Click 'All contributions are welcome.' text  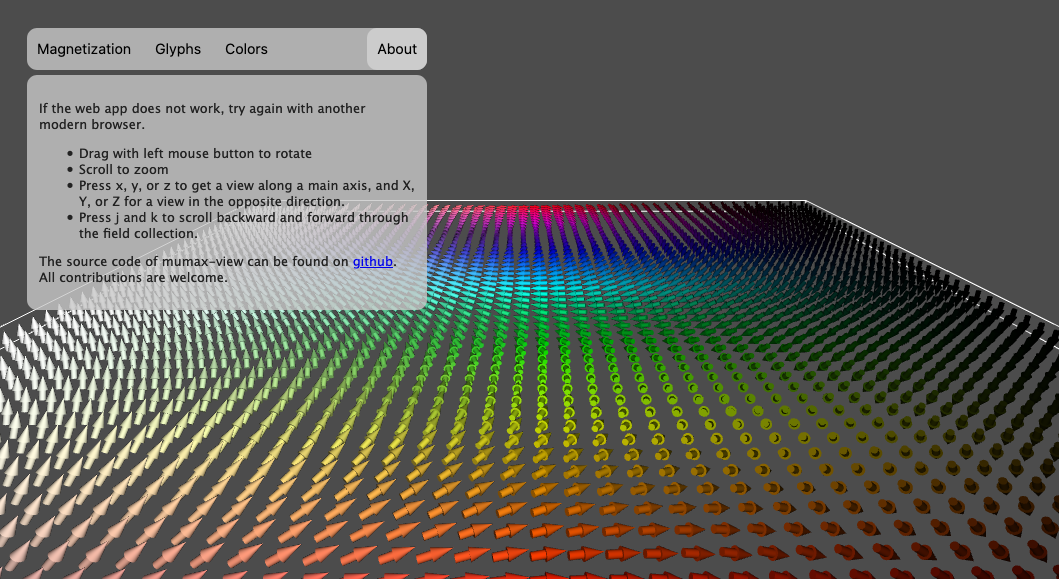click(133, 278)
